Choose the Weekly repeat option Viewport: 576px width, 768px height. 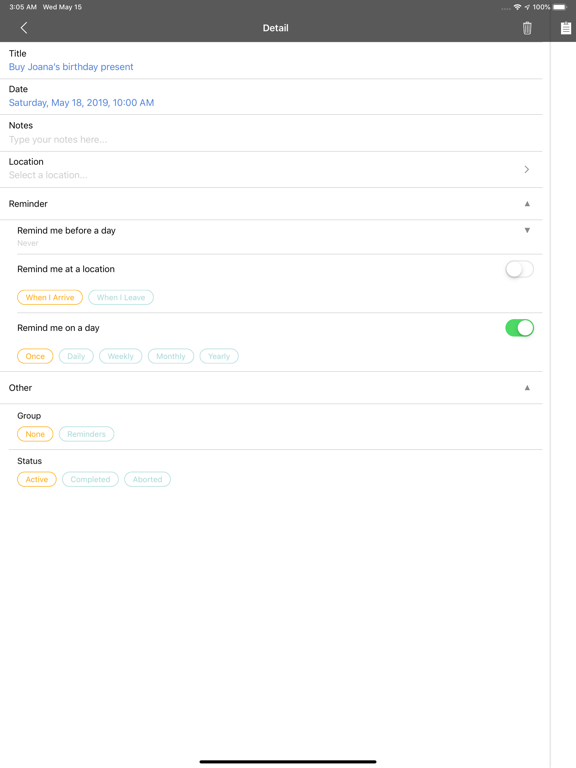pos(120,356)
